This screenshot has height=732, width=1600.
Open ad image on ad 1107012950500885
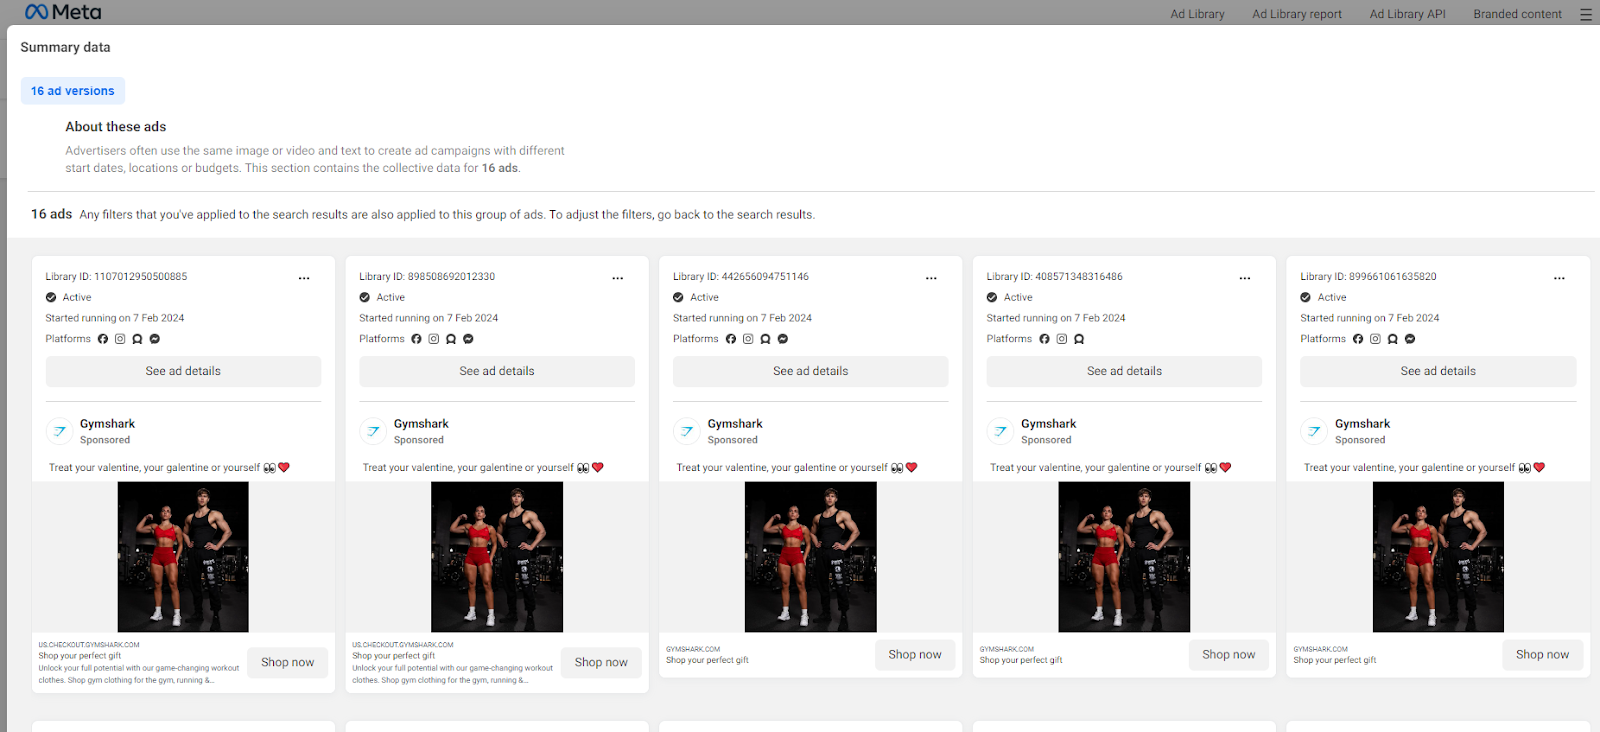point(183,557)
